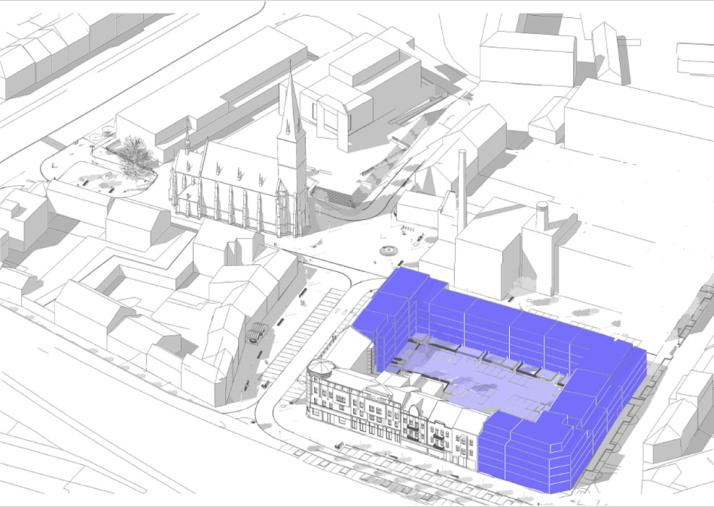Select the building at the top-right edge

(x=695, y=58)
